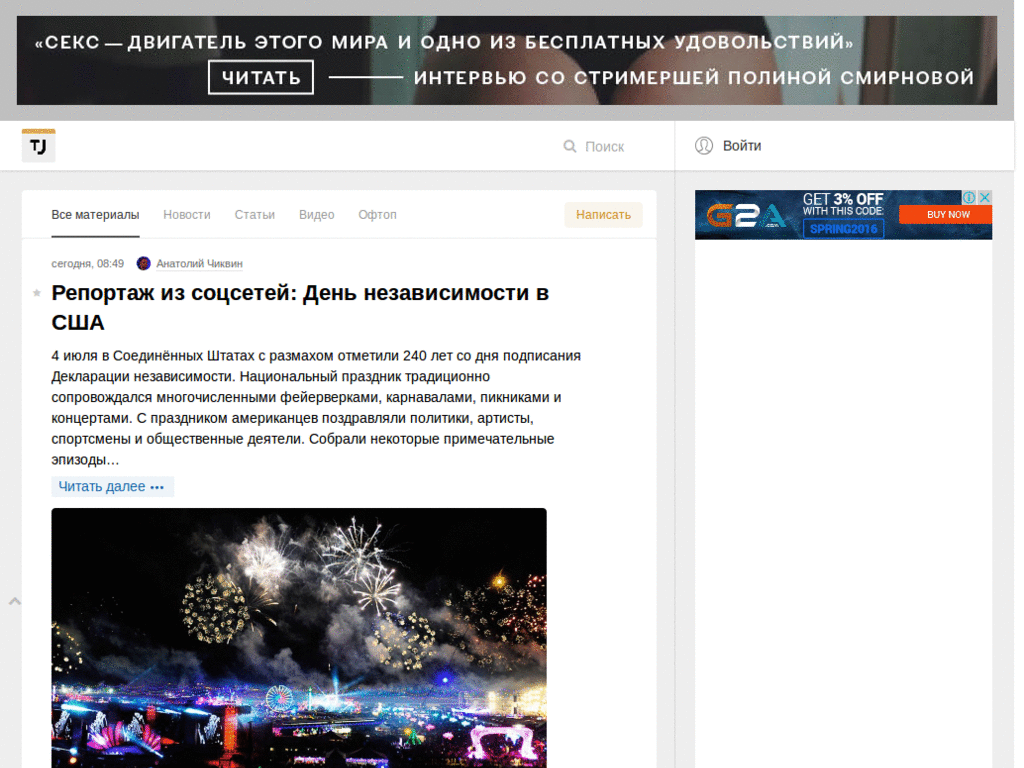Click the profile icon beside Войти
1024x768 pixels.
[704, 145]
